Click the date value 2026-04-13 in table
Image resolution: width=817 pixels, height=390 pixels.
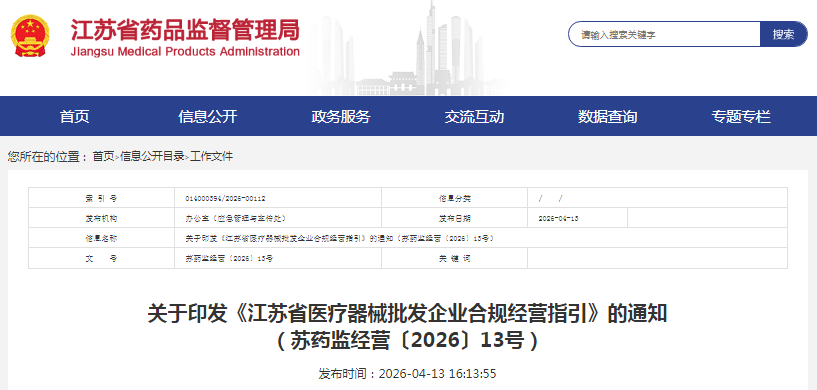[x=559, y=218]
